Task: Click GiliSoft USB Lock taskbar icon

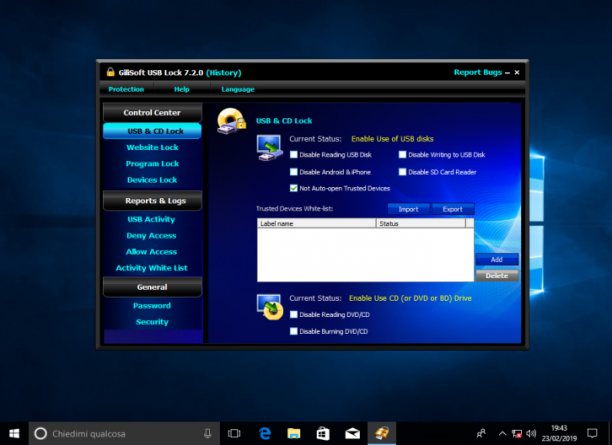Action: [382, 433]
